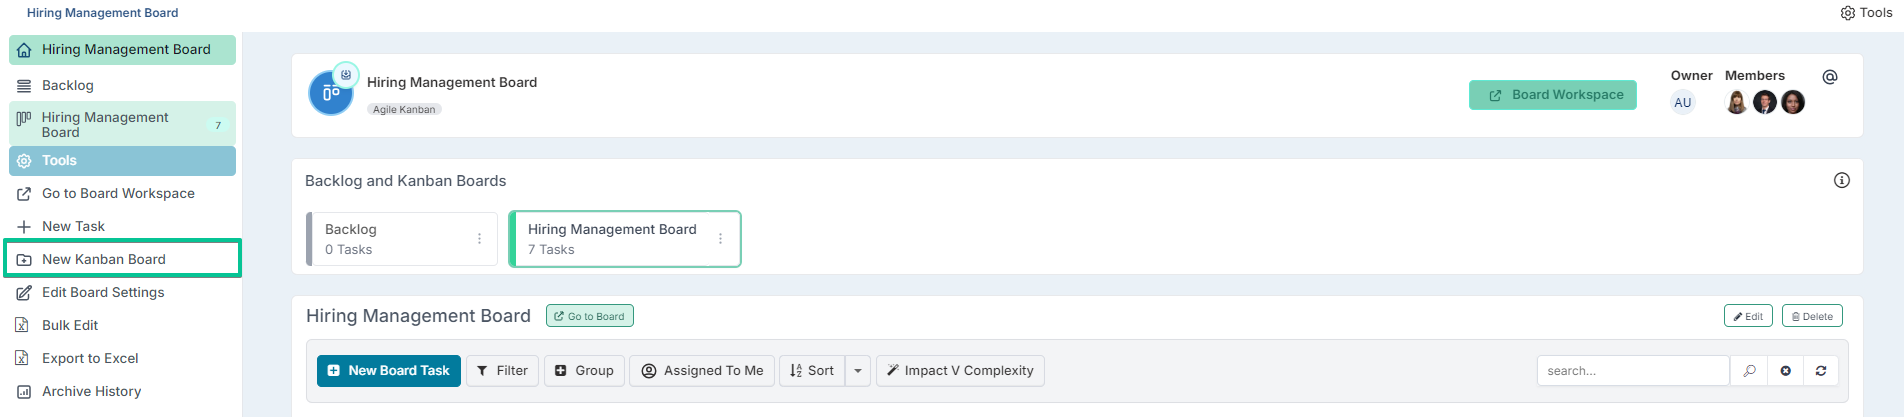The height and width of the screenshot is (417, 1904).
Task: Click the search magnifier icon
Action: (x=1749, y=370)
